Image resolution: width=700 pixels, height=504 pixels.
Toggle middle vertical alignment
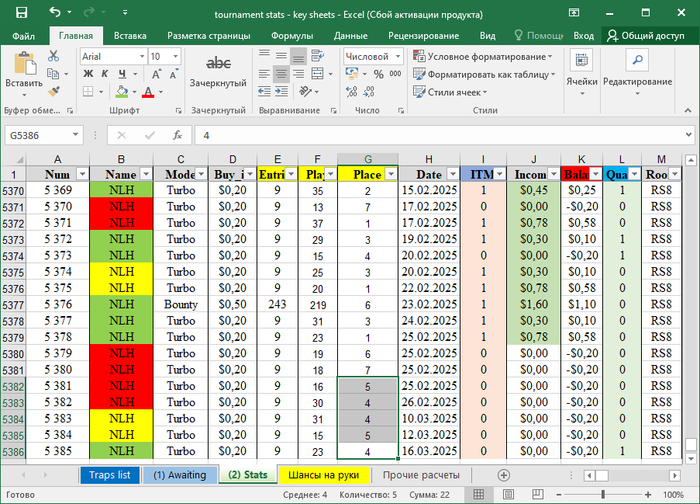pyautogui.click(x=281, y=56)
